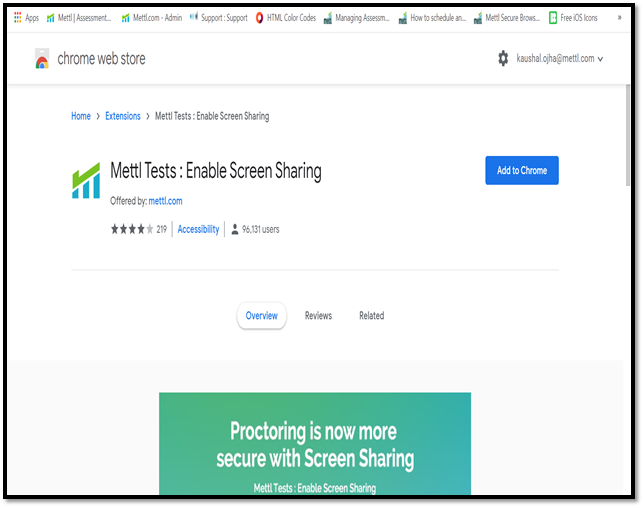644x508 pixels.
Task: Open the Managing Assessm... bookmark
Action: tap(356, 18)
